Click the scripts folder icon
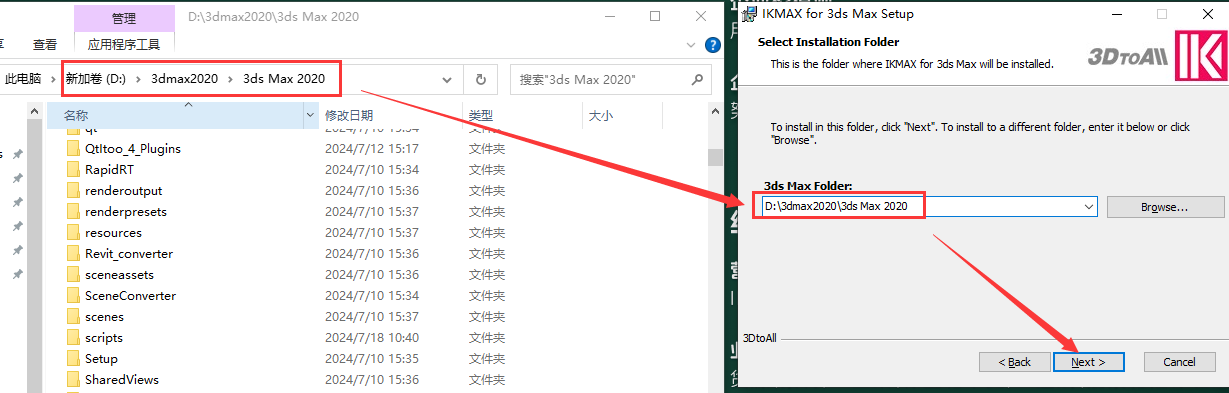The height and width of the screenshot is (393, 1229). 72,337
